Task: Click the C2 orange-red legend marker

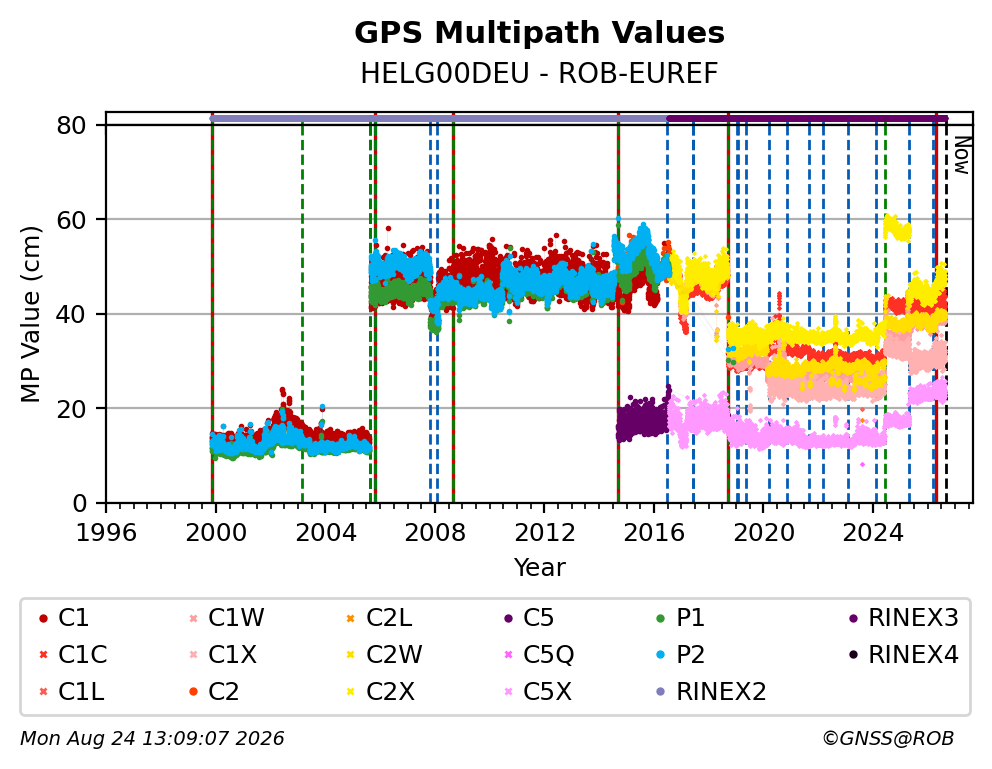Action: pyautogui.click(x=194, y=692)
